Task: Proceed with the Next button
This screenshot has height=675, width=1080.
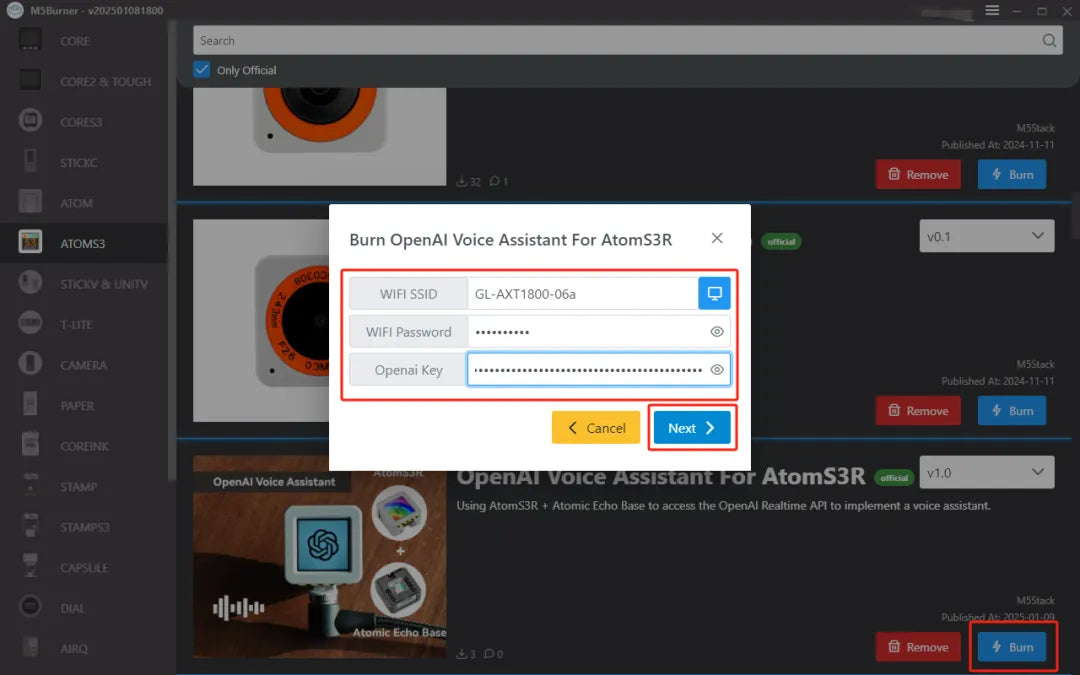Action: click(x=692, y=428)
